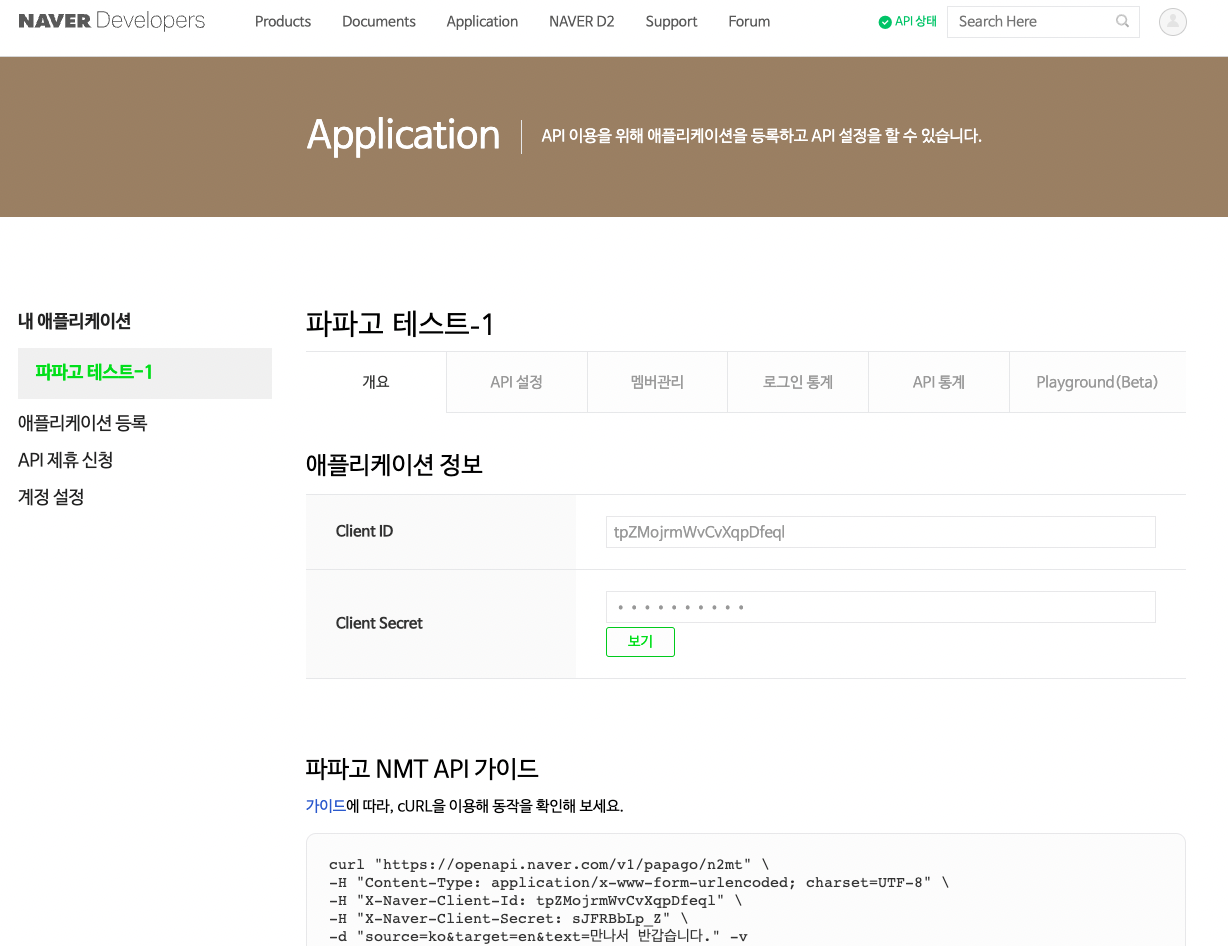This screenshot has width=1228, height=946.
Task: Switch to the API 설정 tab
Action: tap(517, 382)
